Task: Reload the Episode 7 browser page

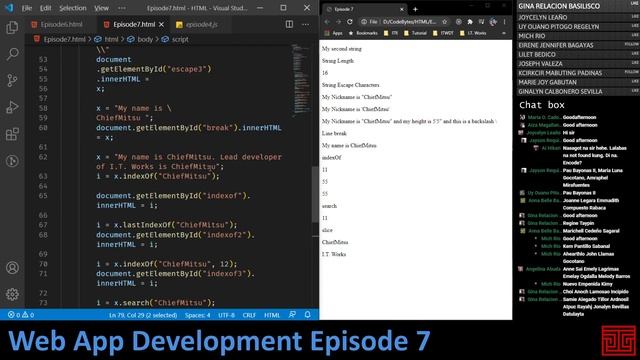Action: (x=350, y=22)
